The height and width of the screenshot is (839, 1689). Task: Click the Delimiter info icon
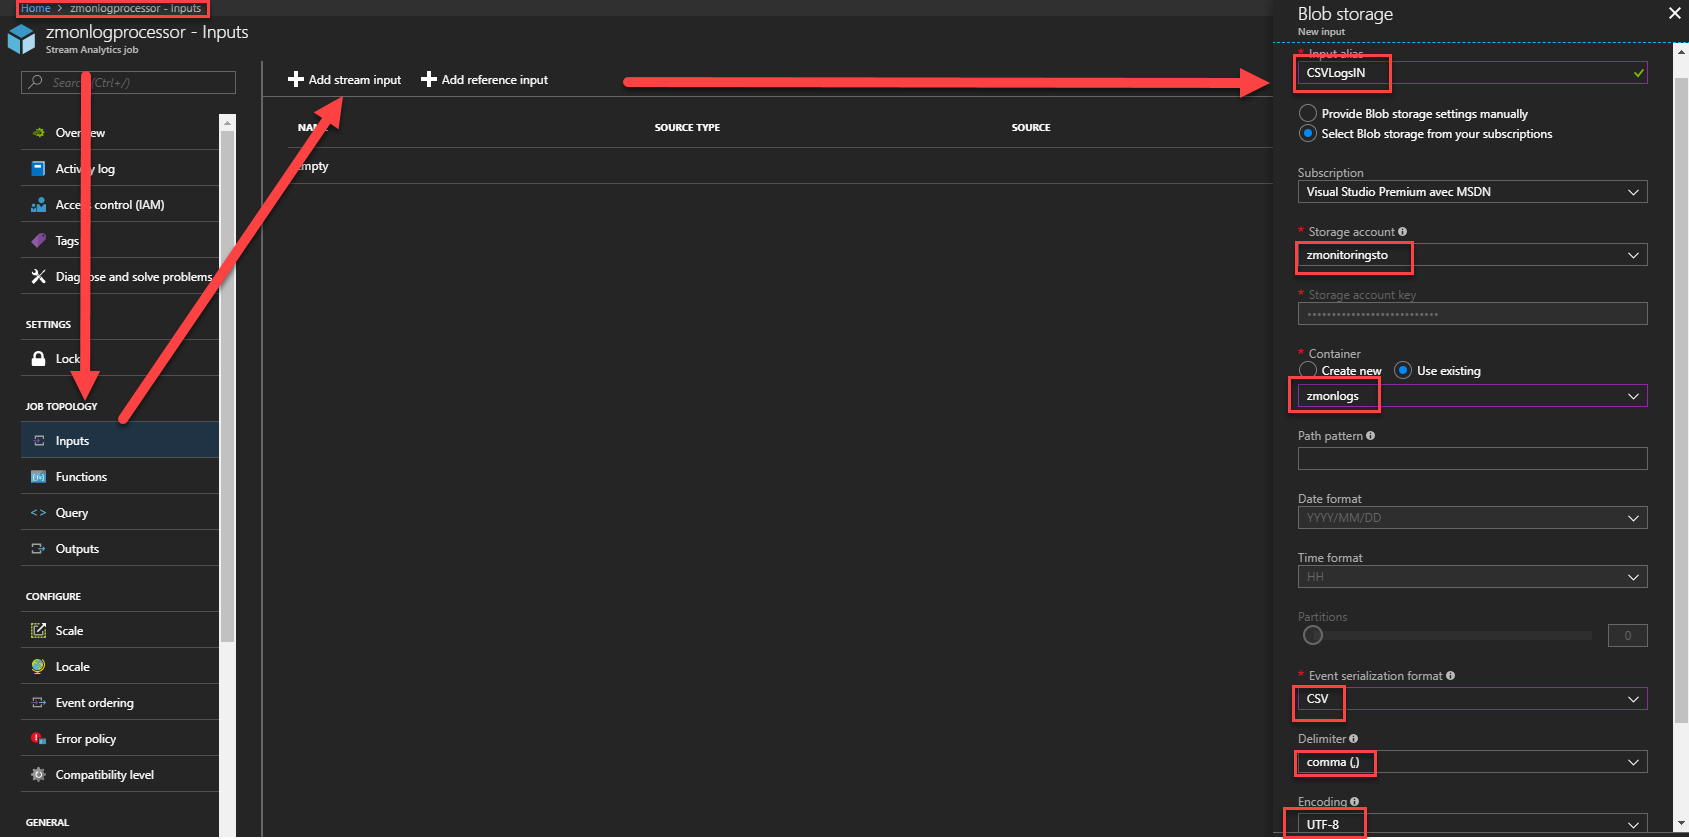click(1353, 739)
